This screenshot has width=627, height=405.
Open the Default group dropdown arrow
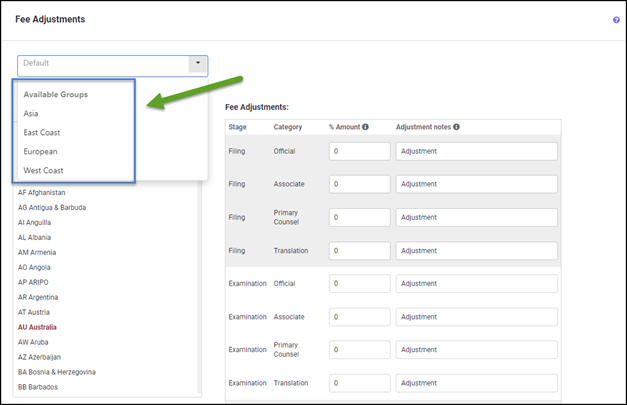[x=198, y=64]
